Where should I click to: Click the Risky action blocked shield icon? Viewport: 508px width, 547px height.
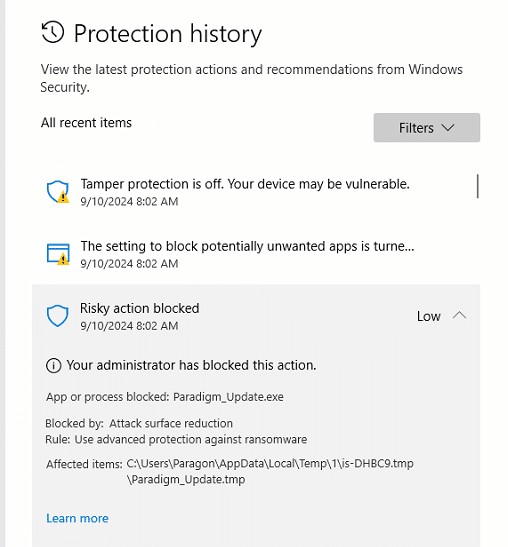coord(58,316)
